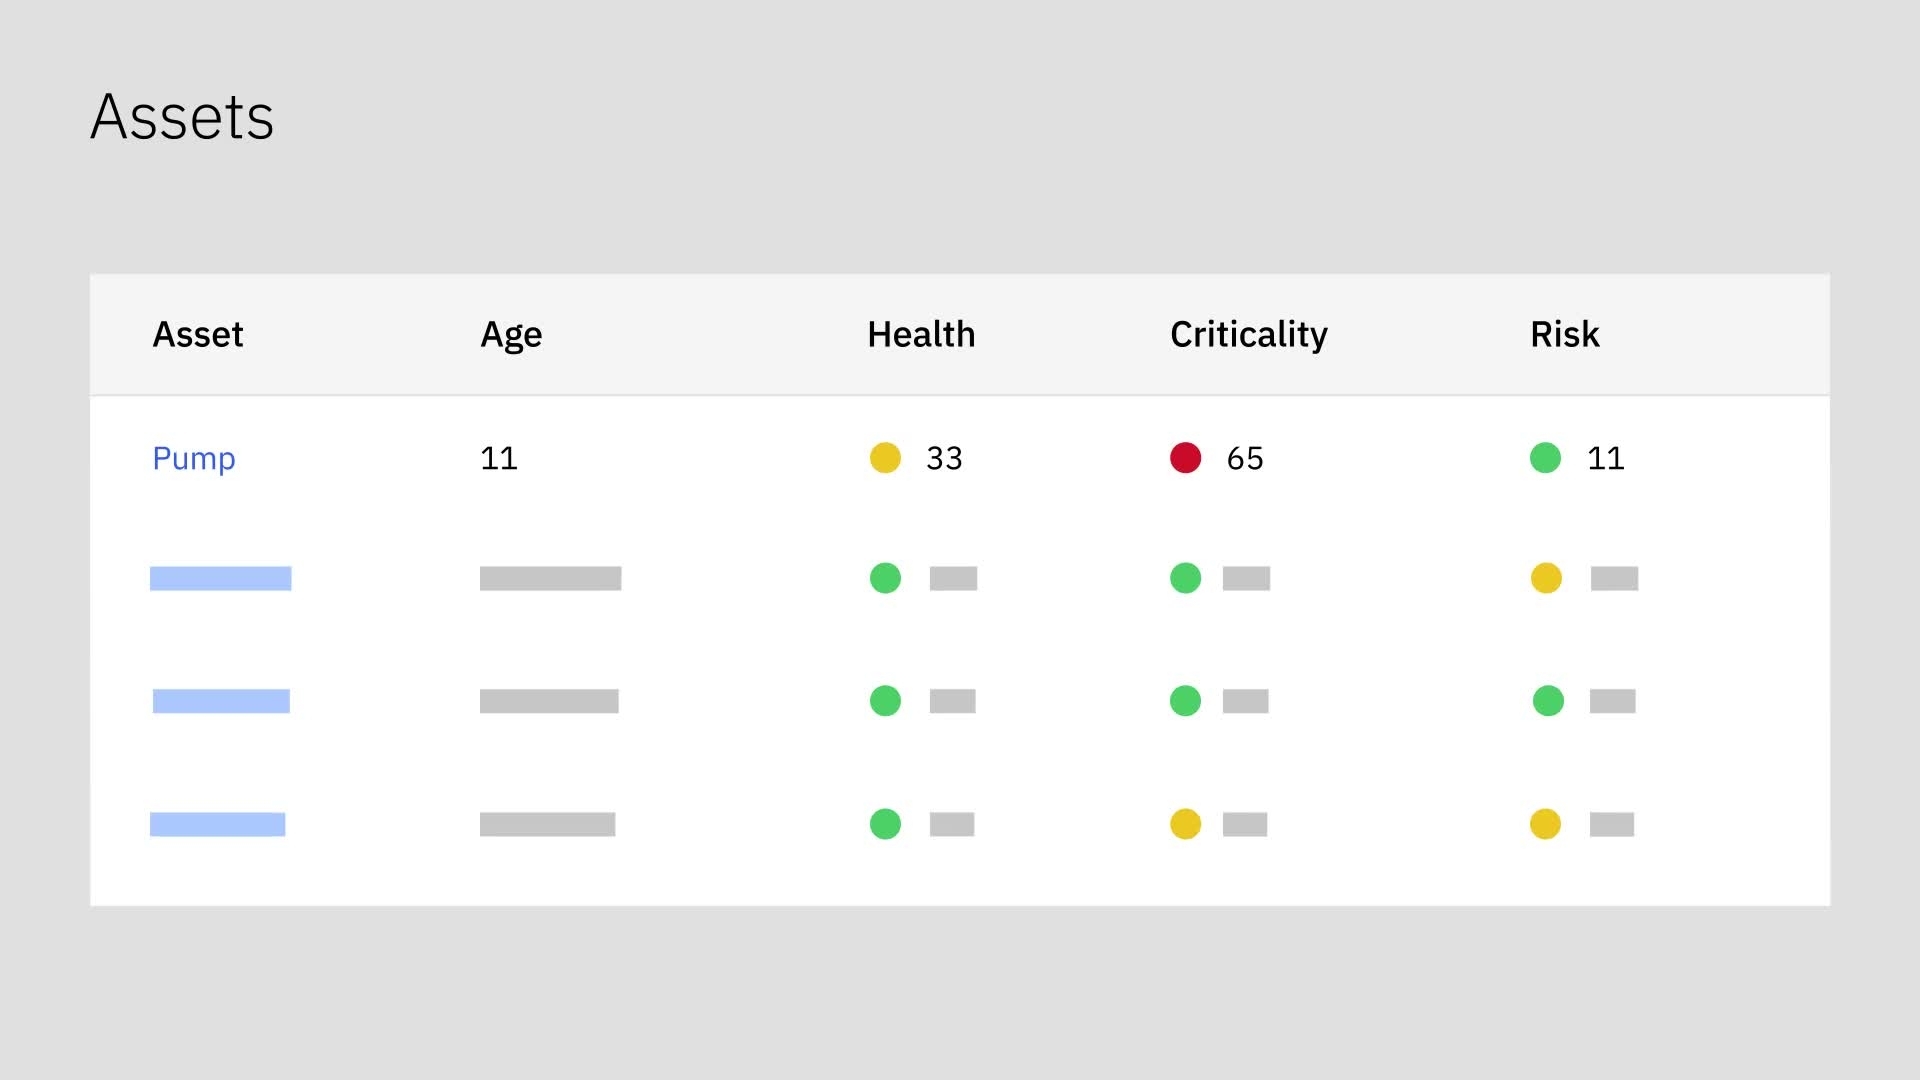
Task: Sort by the Asset column header
Action: (x=198, y=334)
